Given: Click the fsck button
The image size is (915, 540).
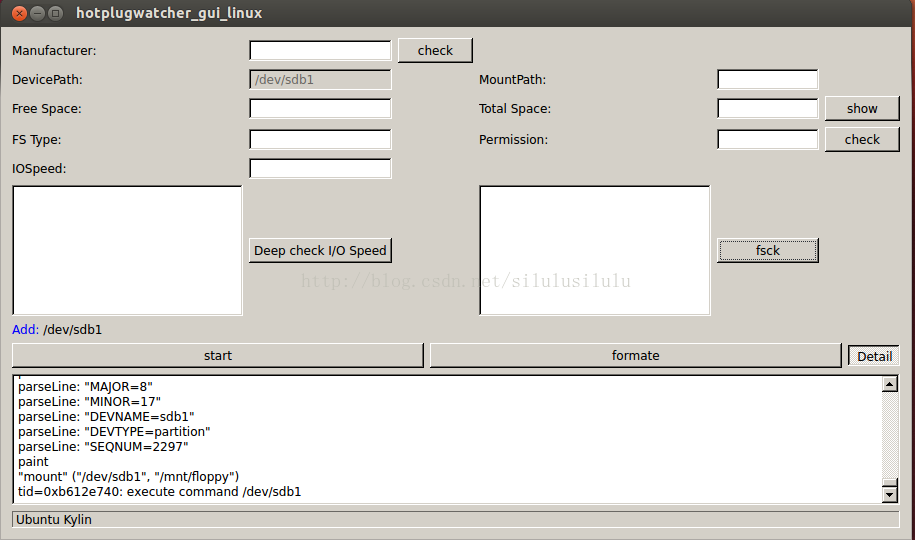Looking at the screenshot, I should 767,250.
